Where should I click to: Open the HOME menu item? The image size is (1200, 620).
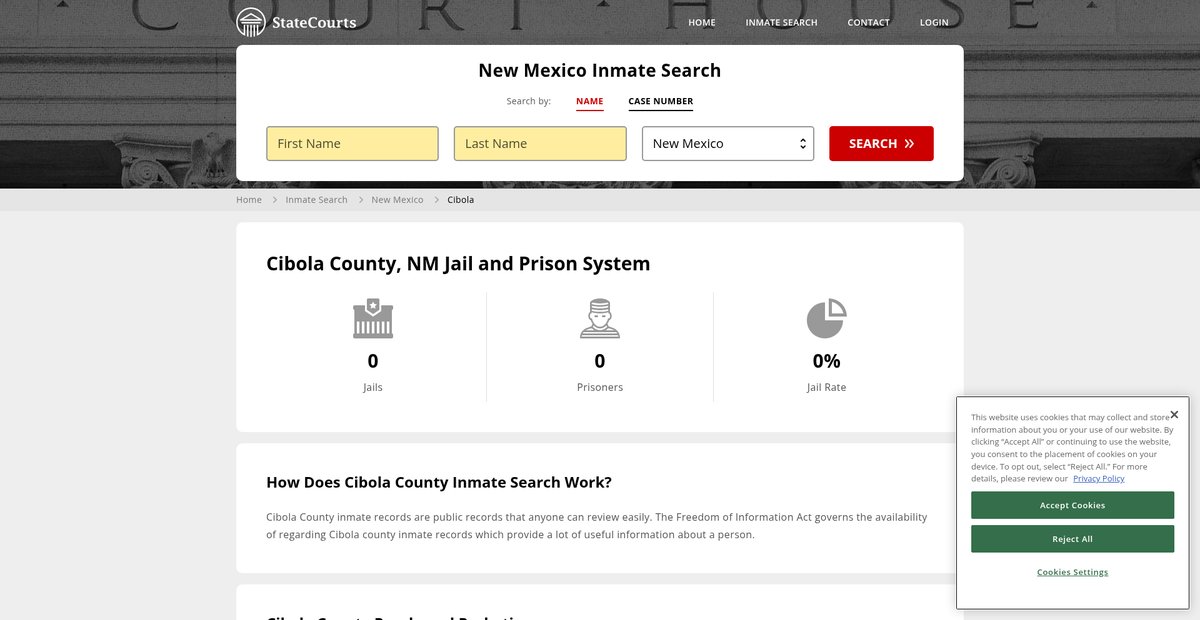click(x=702, y=22)
